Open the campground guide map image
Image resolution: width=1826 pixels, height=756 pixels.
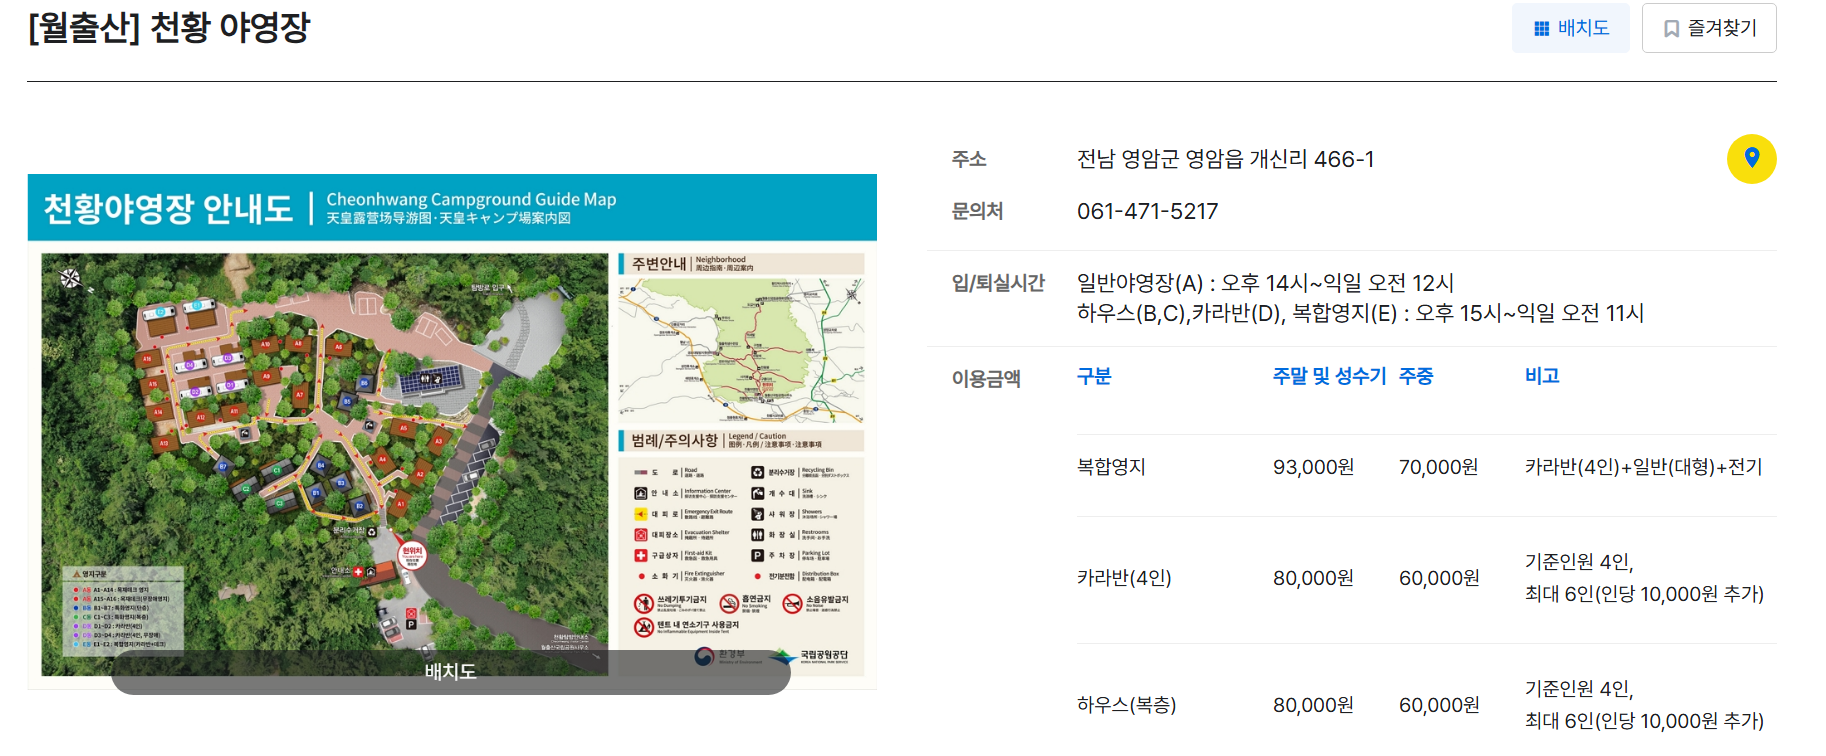(x=452, y=432)
